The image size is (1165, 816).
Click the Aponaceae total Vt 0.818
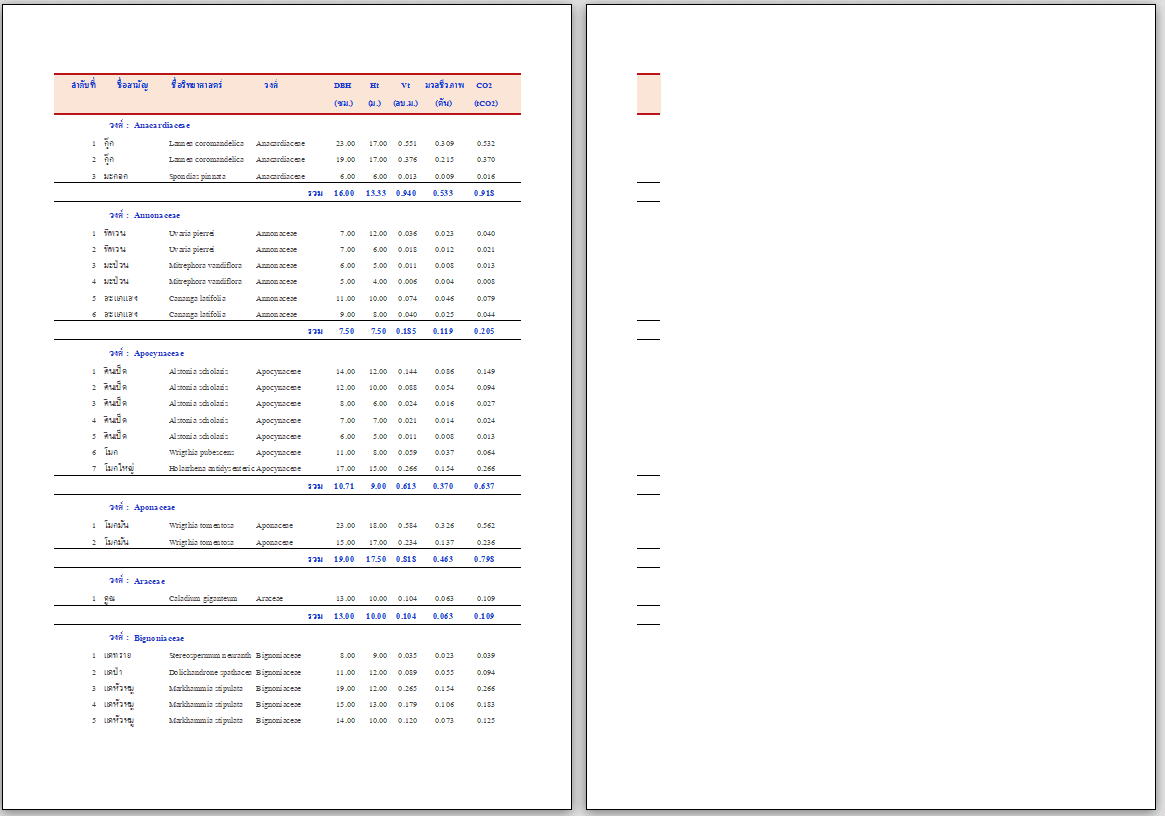click(406, 560)
